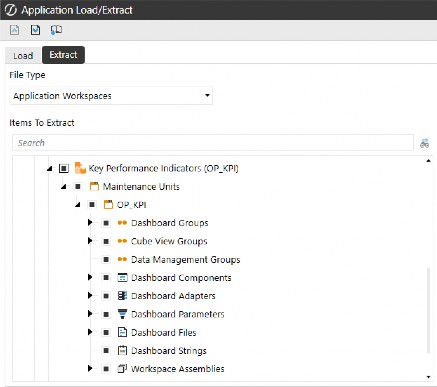
Task: Expand the Dashboard Groups node
Action: point(90,222)
